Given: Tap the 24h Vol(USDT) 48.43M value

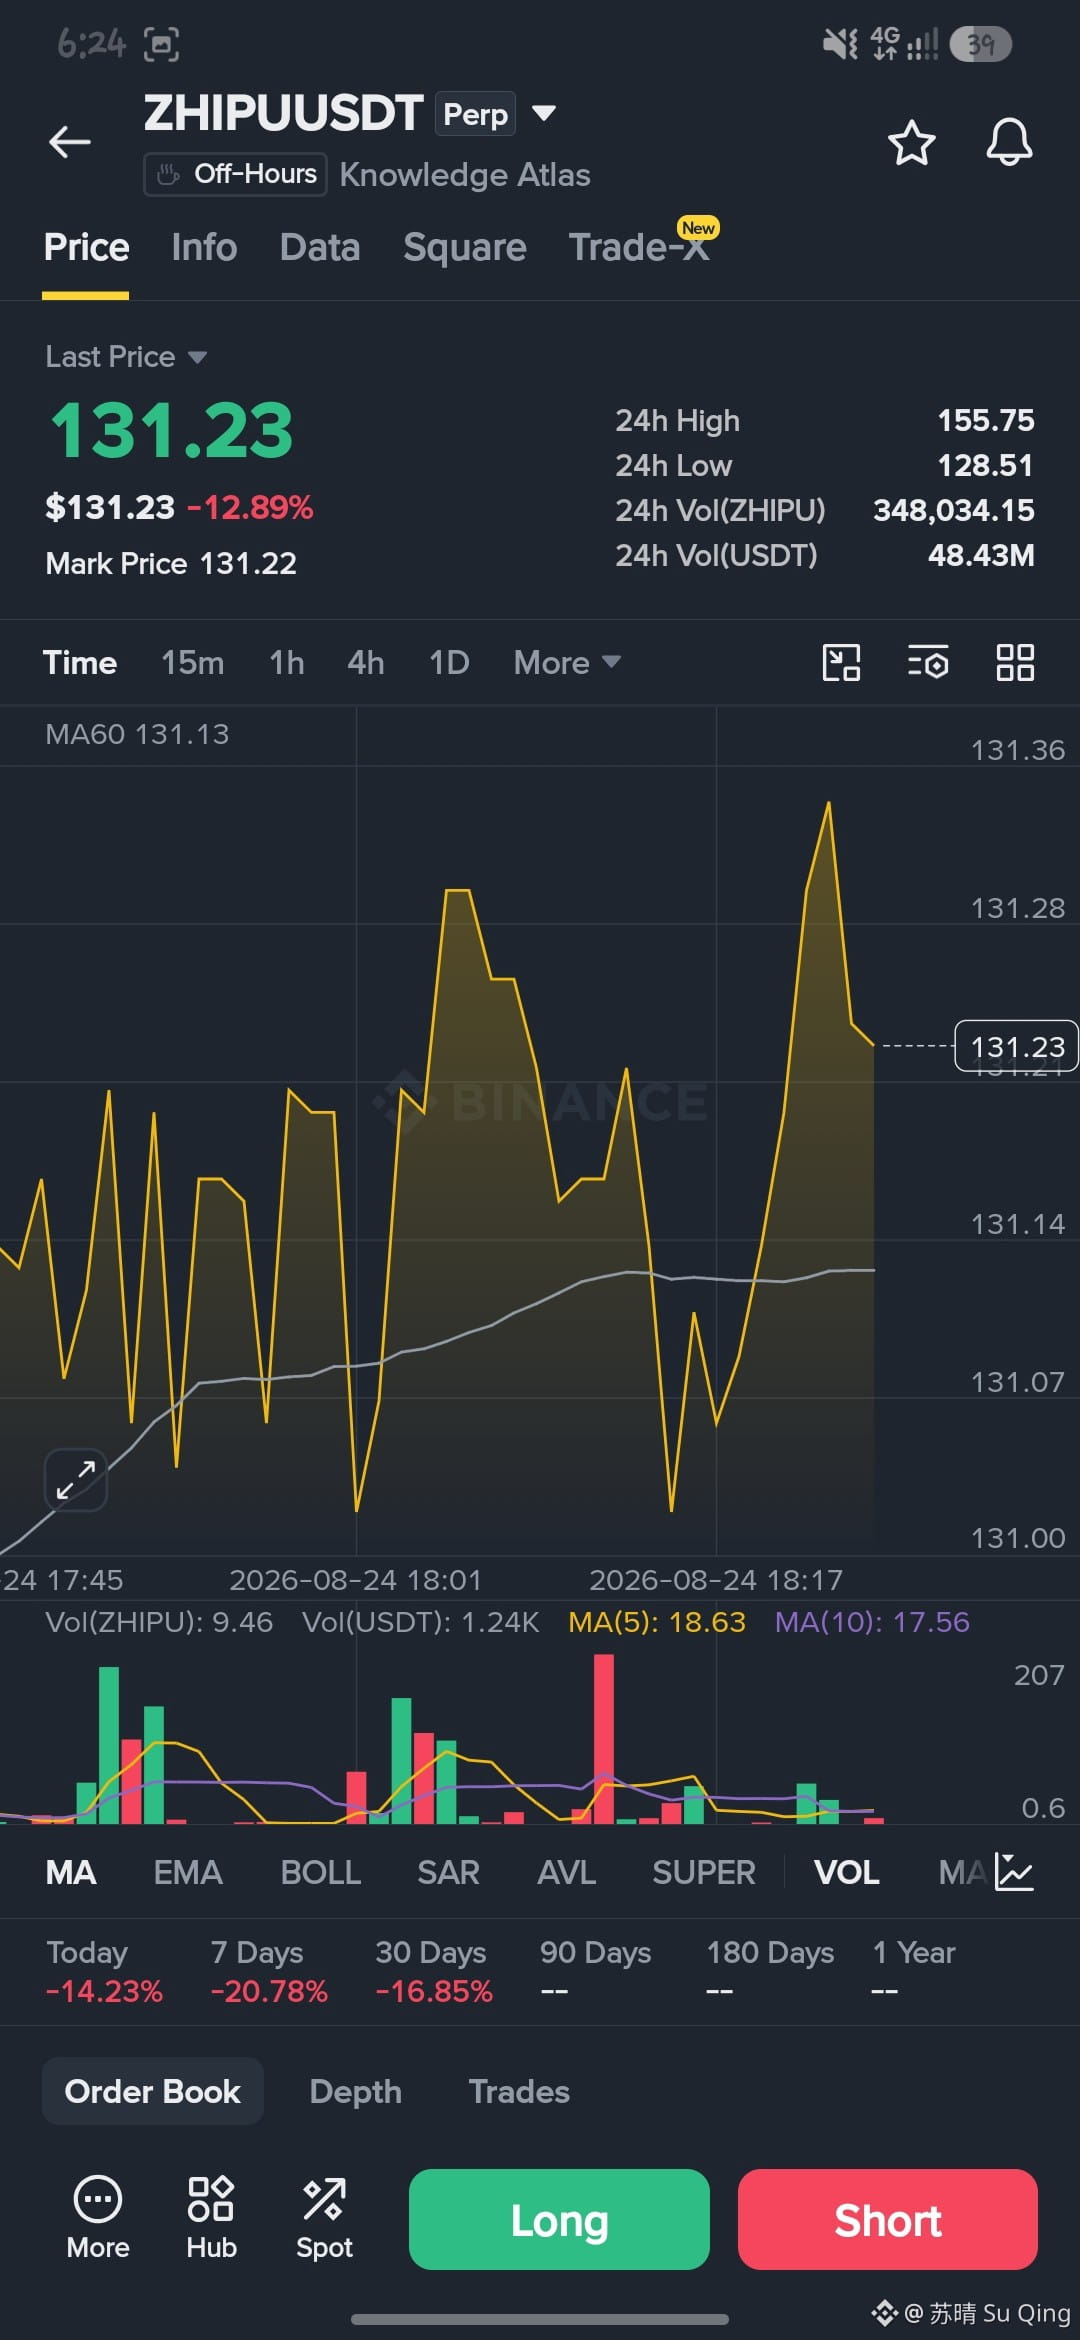Looking at the screenshot, I should [x=981, y=555].
